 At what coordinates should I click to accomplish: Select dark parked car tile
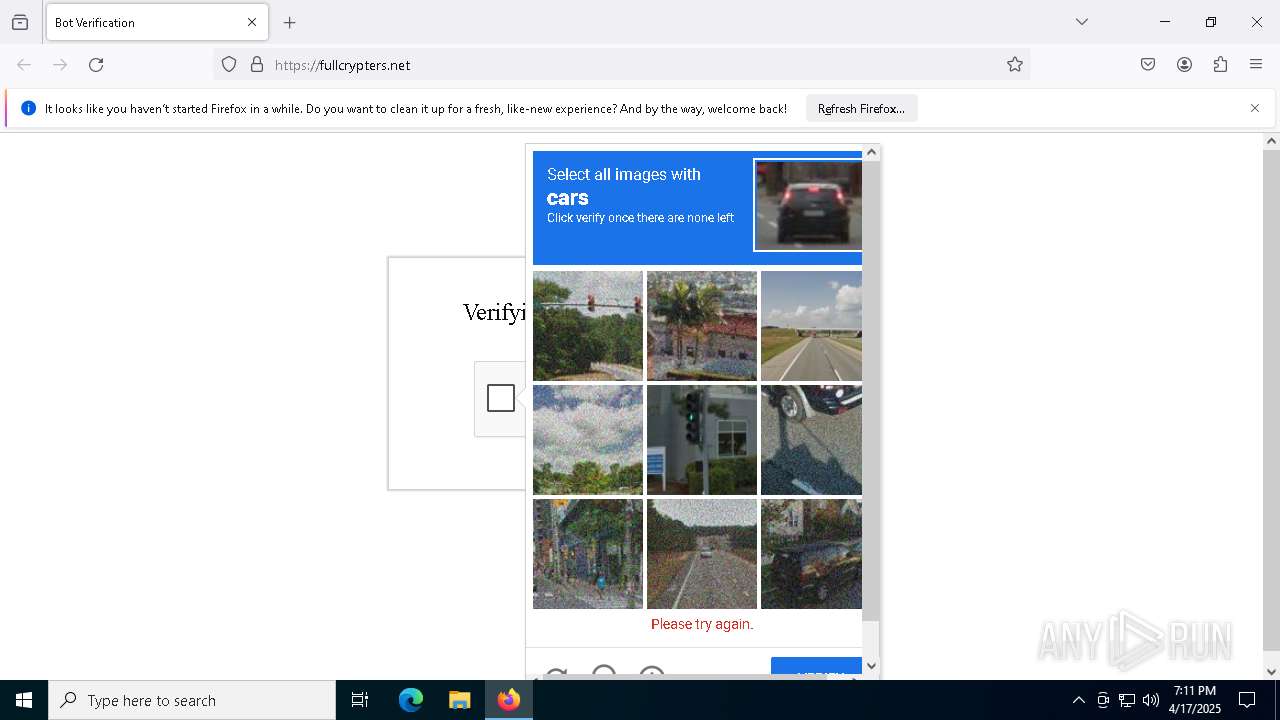(811, 554)
